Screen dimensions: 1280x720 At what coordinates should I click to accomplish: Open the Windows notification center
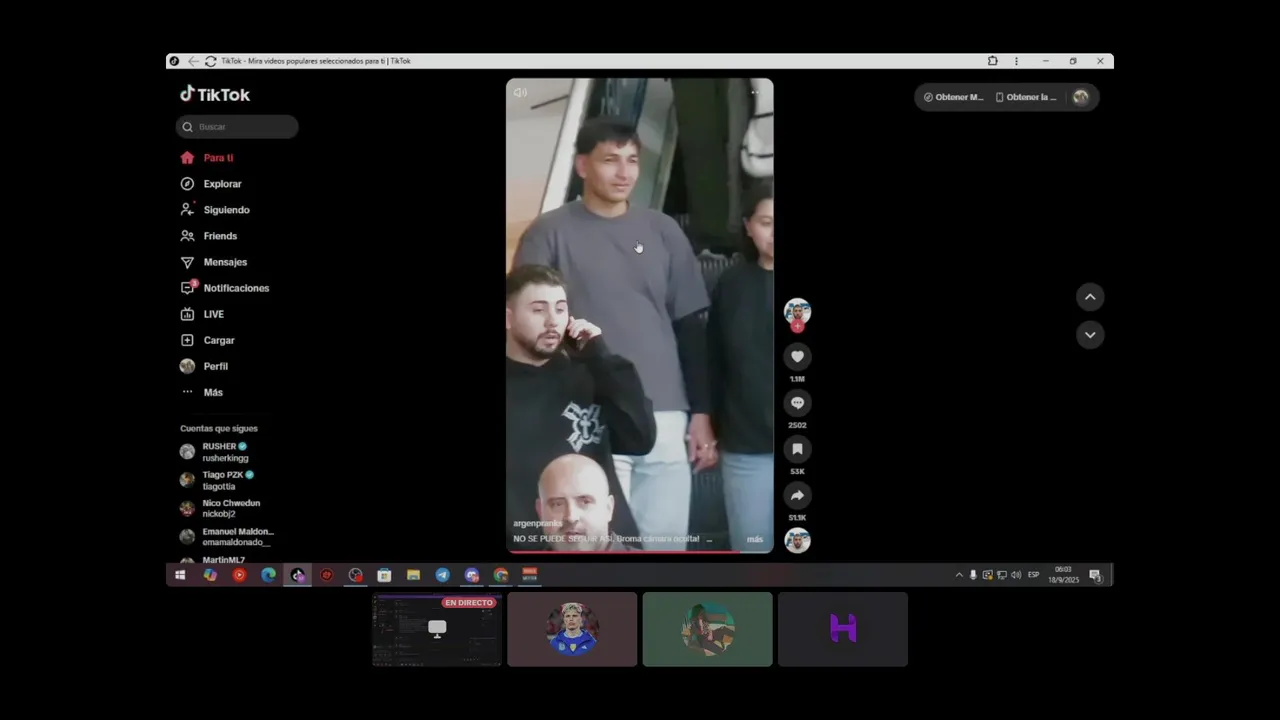click(1095, 575)
